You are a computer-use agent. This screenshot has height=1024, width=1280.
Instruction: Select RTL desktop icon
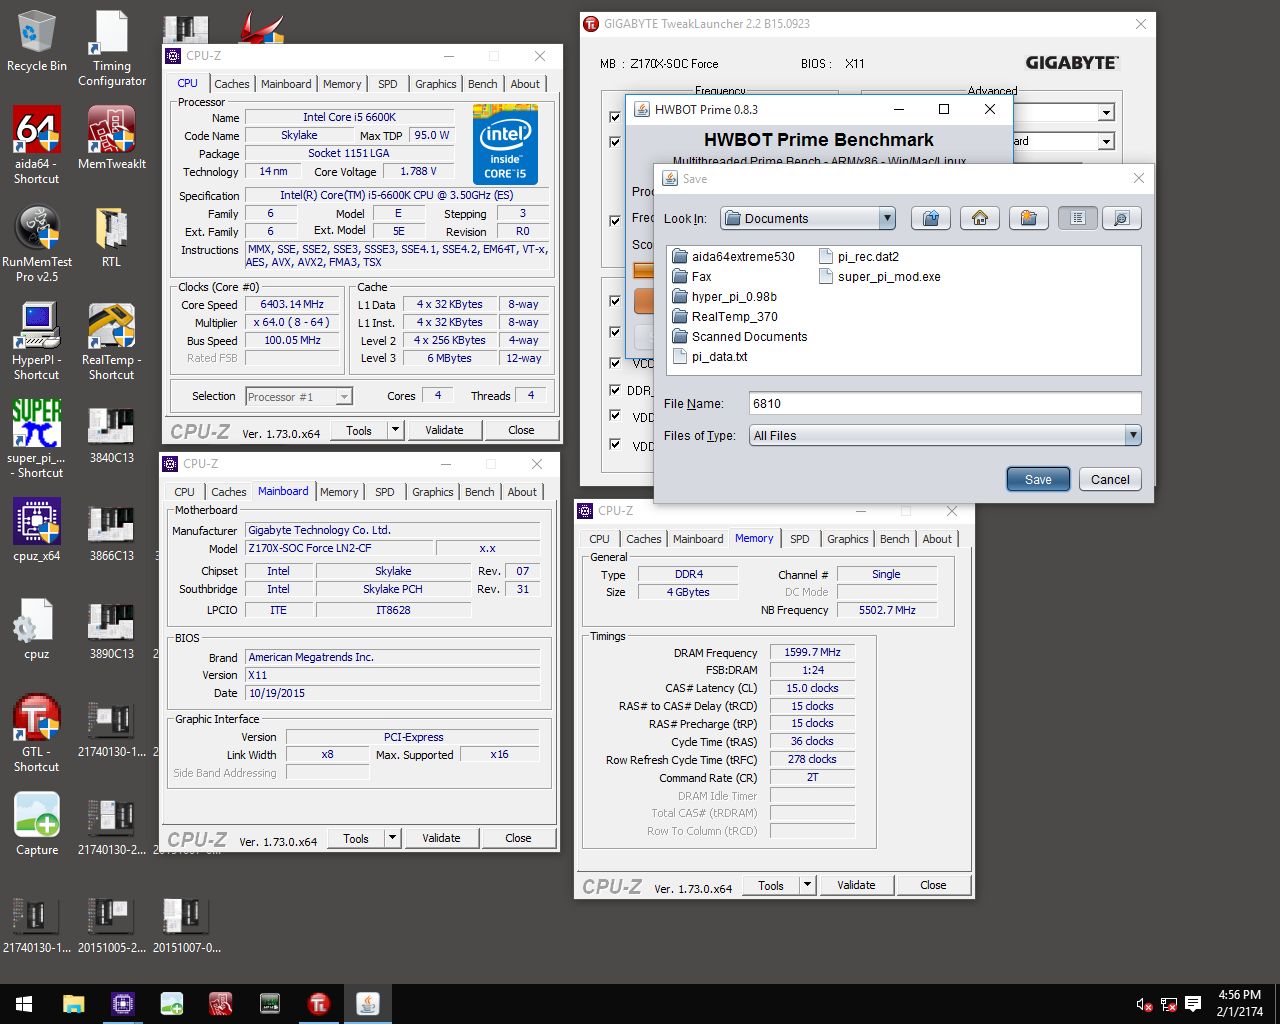111,237
